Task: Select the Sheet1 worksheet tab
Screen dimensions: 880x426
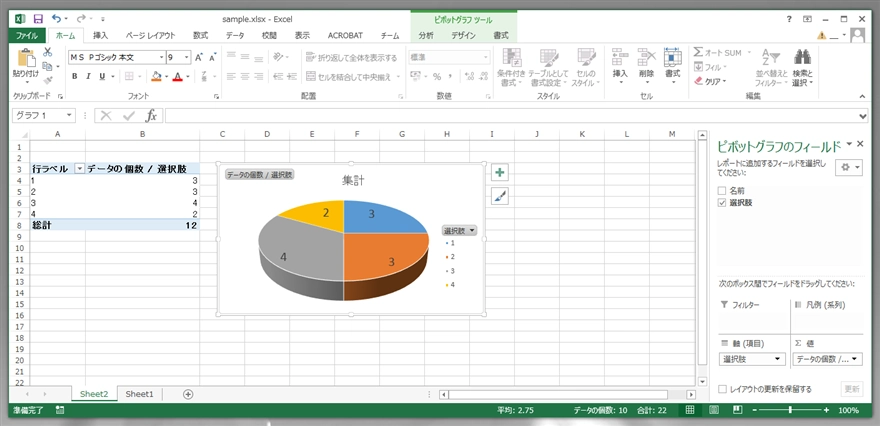Action: pos(139,394)
